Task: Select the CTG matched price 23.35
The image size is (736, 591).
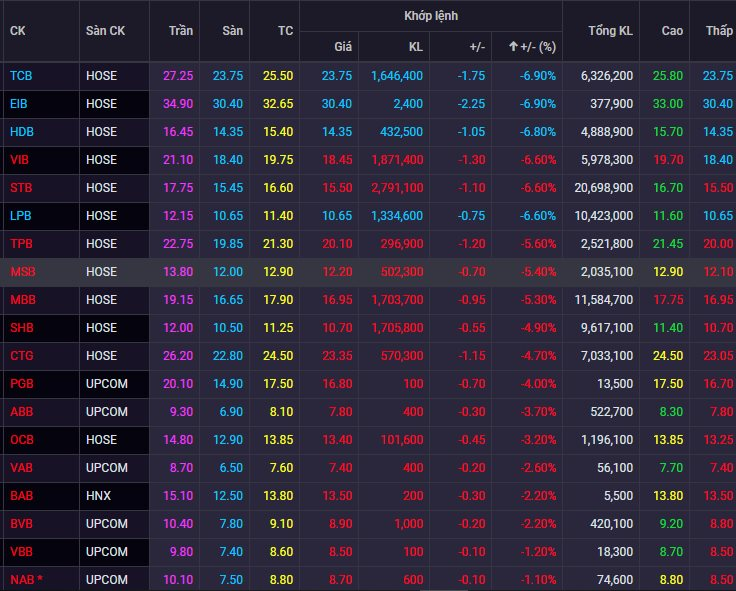Action: pyautogui.click(x=336, y=355)
